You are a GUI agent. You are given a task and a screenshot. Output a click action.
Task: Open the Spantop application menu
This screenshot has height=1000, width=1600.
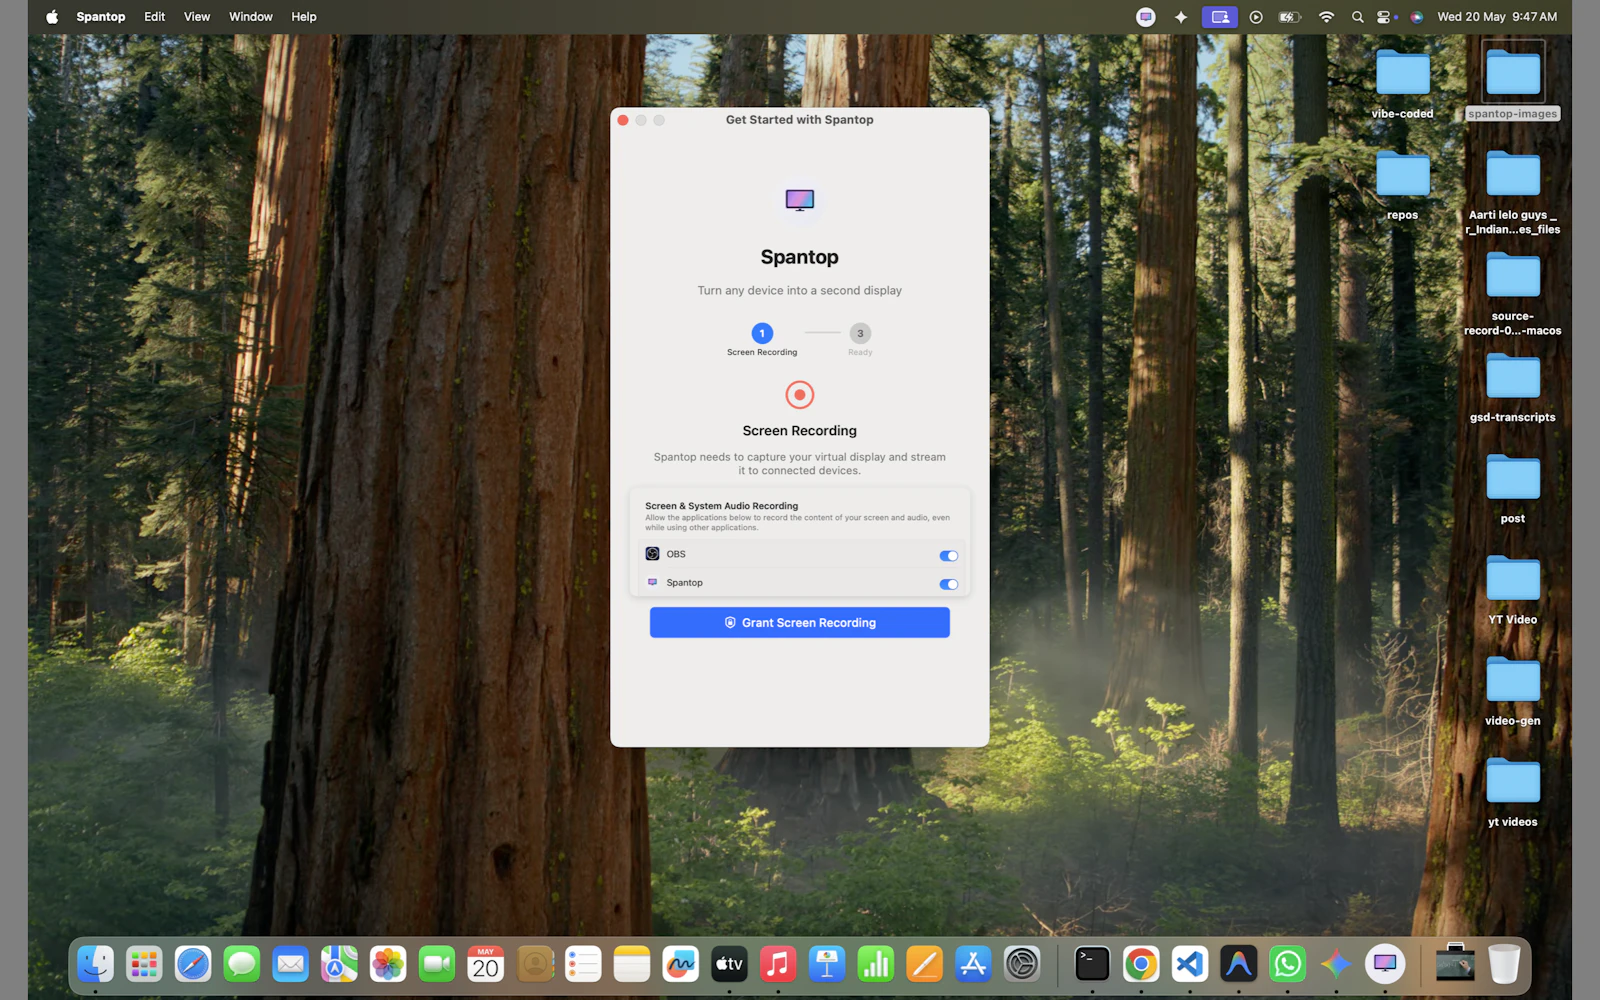point(101,17)
